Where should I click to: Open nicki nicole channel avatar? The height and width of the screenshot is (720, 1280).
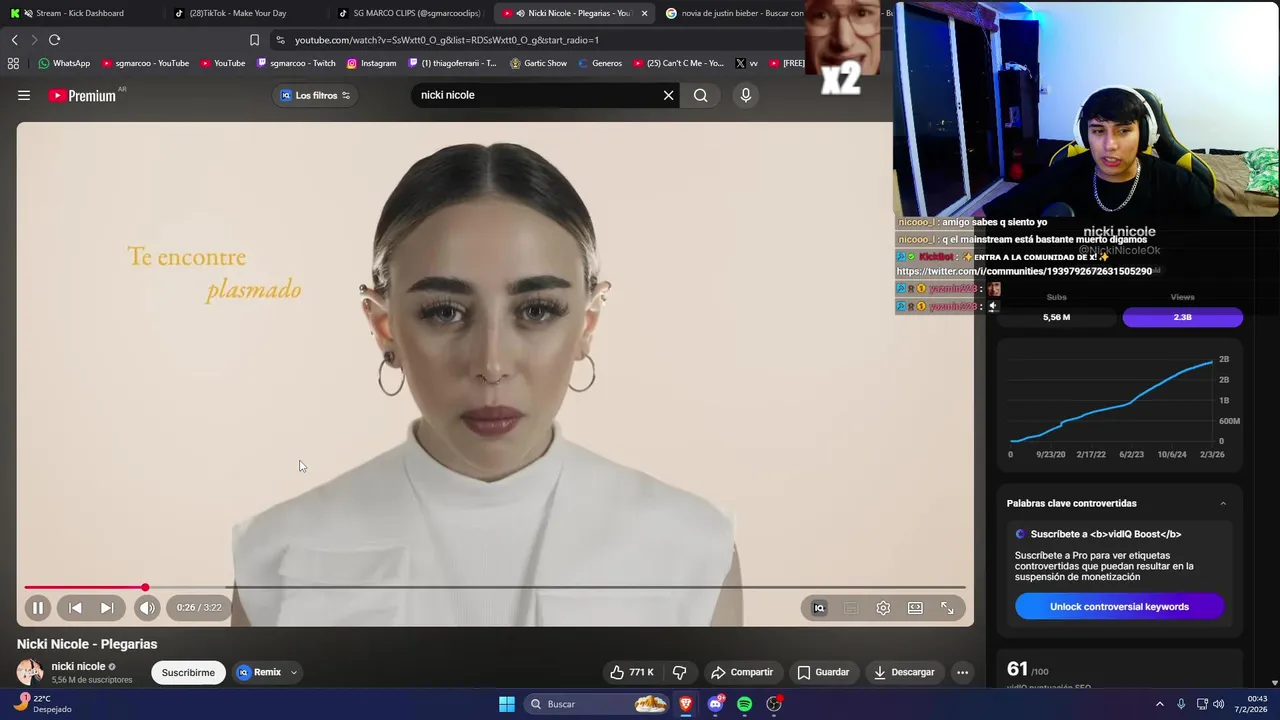[x=30, y=672]
